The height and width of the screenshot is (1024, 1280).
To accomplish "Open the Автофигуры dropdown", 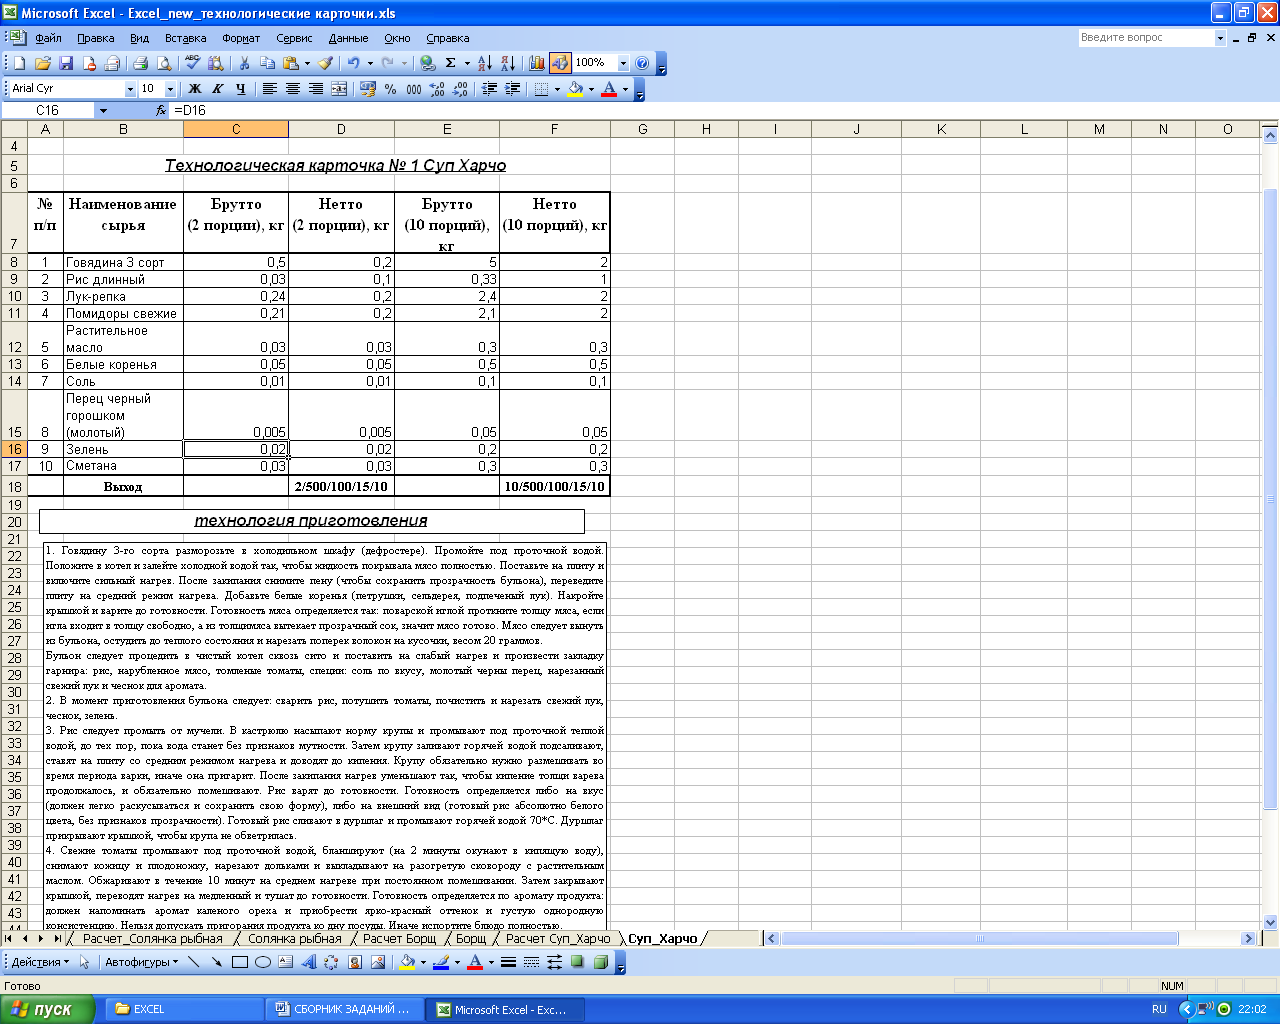I will [141, 962].
